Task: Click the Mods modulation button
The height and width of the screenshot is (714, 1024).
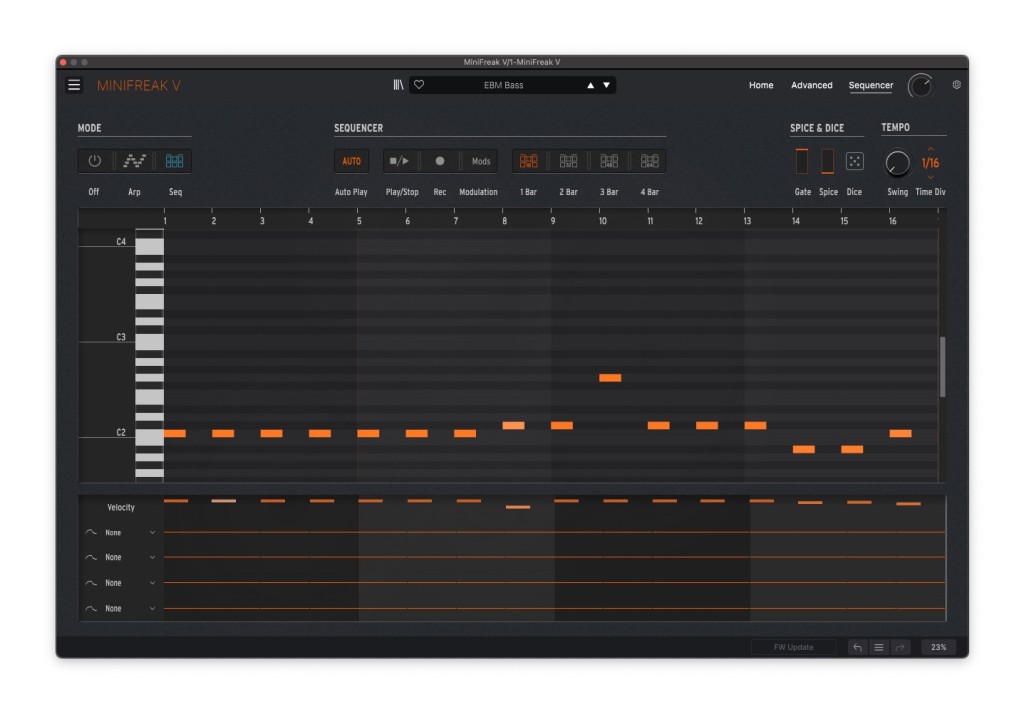Action: point(481,161)
